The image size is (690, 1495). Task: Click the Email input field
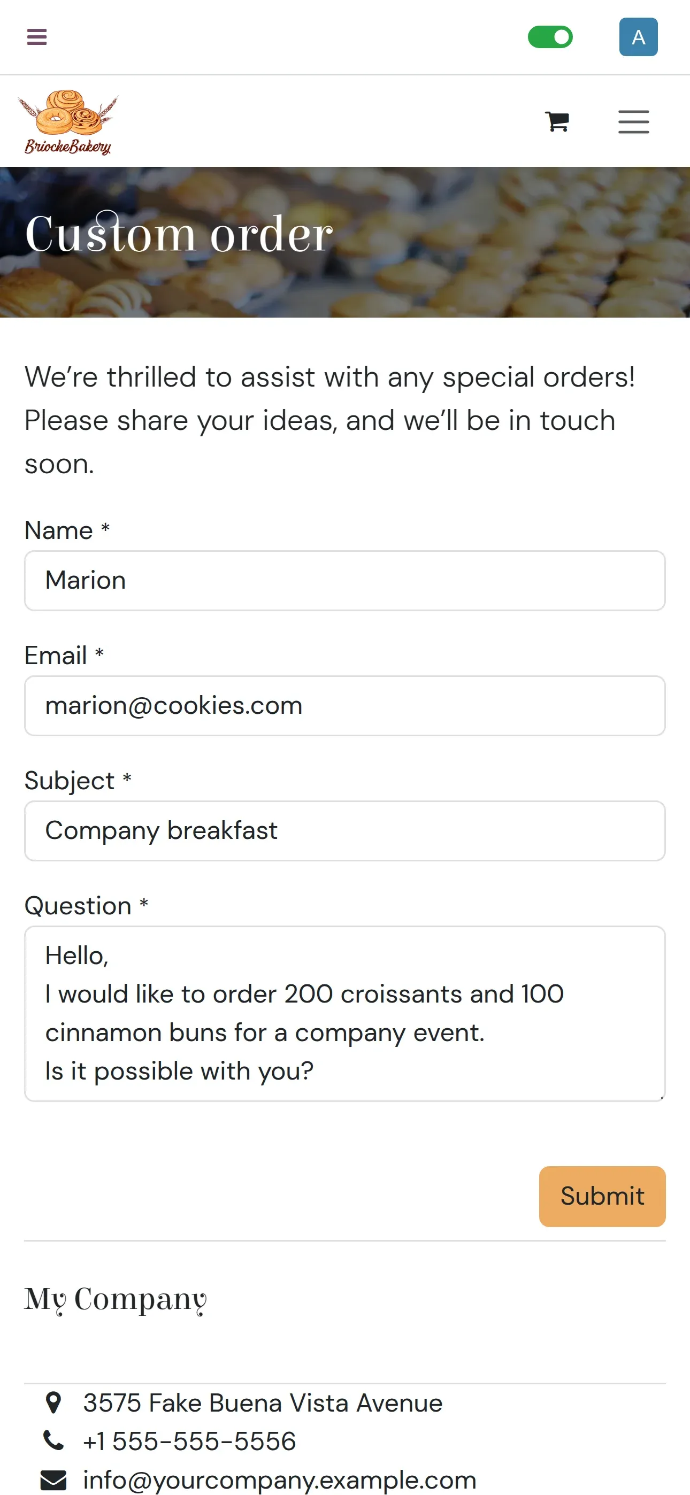click(345, 705)
